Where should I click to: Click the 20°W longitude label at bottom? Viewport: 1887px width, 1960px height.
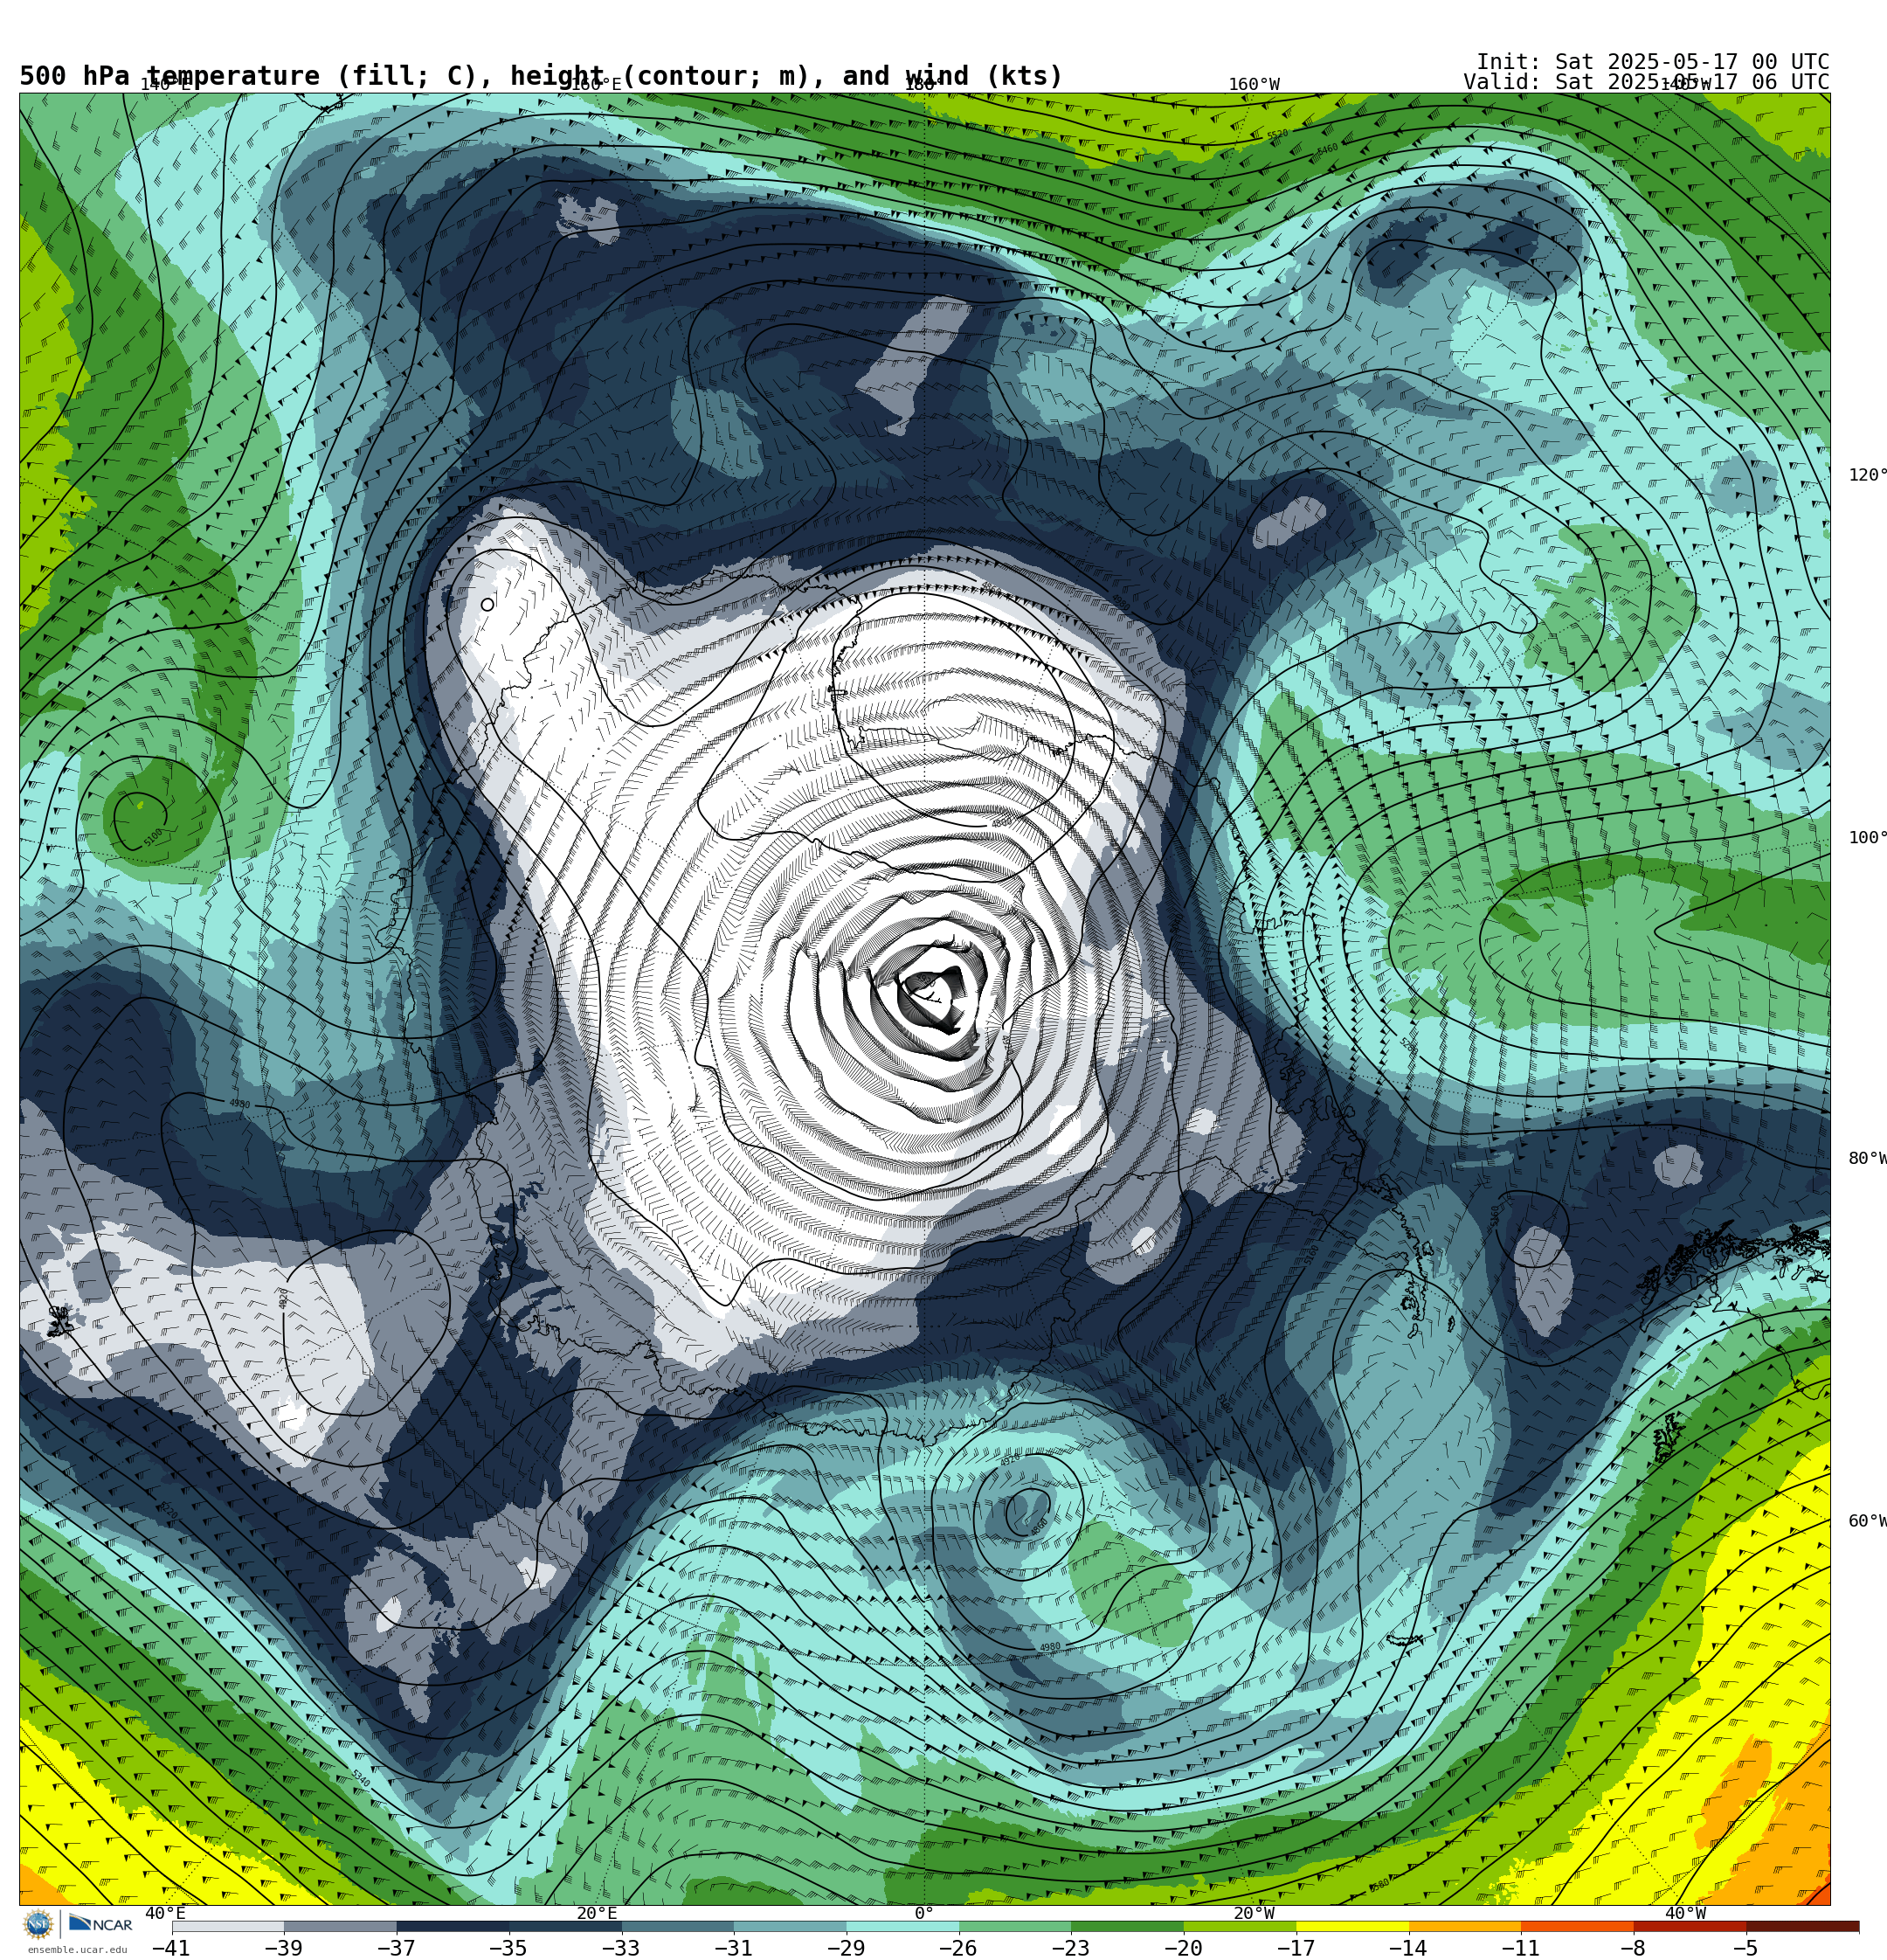point(1254,1913)
